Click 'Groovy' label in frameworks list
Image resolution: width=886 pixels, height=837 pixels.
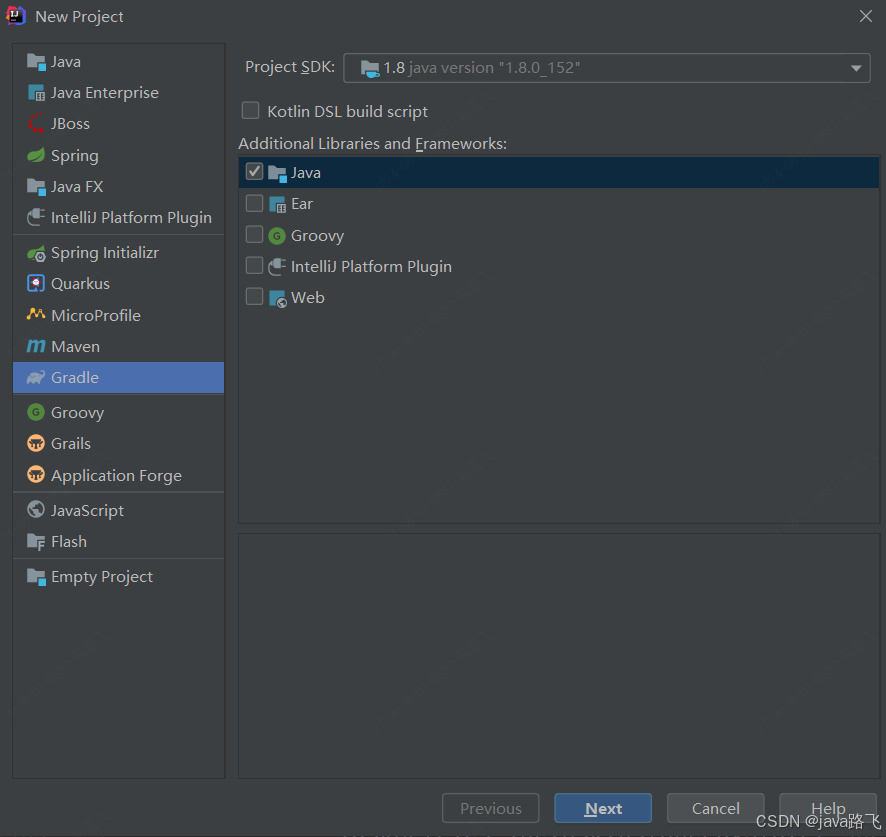[x=318, y=236]
